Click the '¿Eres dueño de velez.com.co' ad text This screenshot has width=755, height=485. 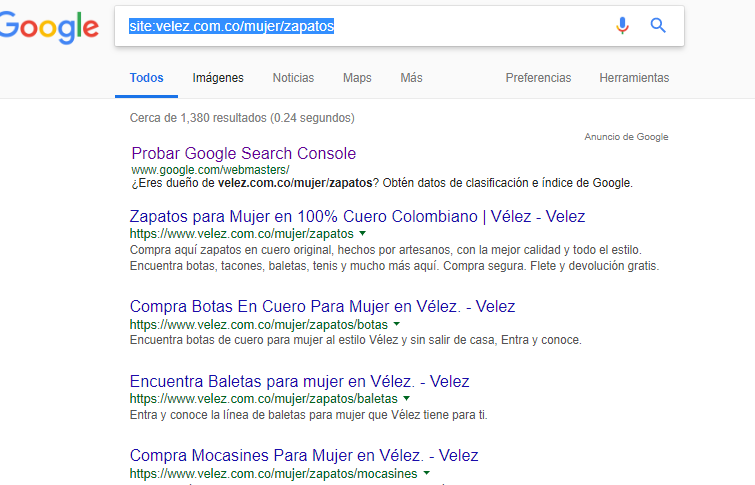pos(382,183)
